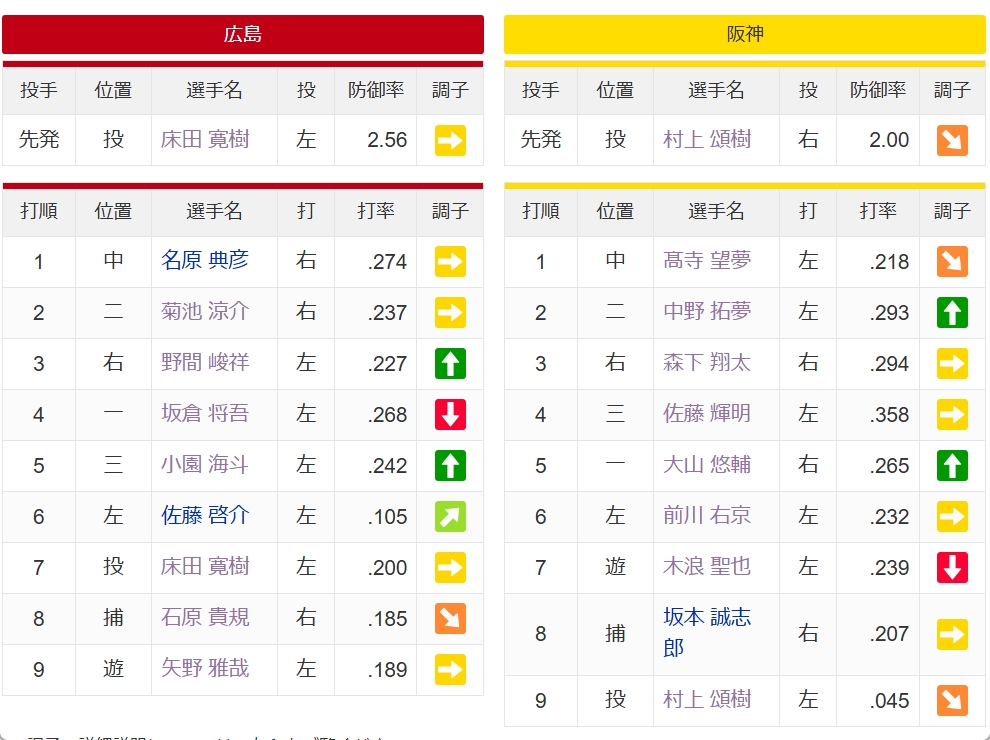Open starting pitcher 村上 頌樹 player link
This screenshot has width=990, height=740.
coord(707,139)
